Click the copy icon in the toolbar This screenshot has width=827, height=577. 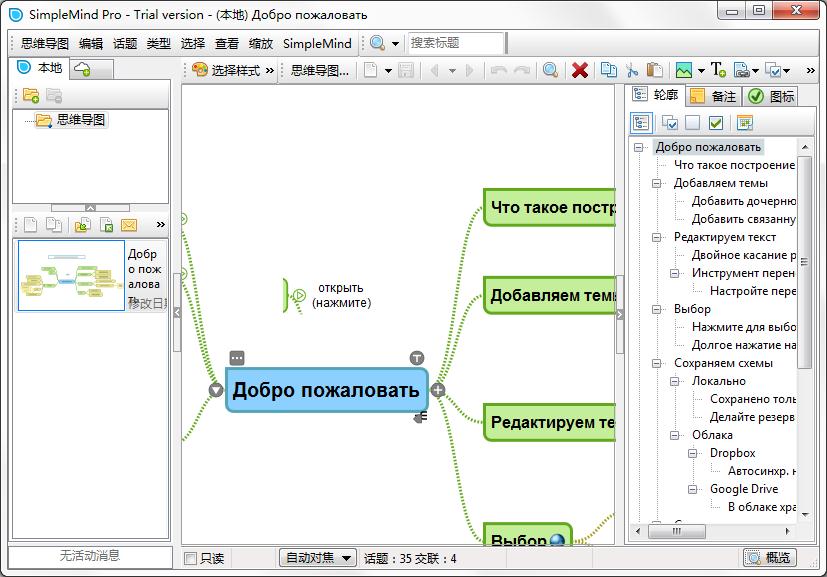(x=608, y=70)
